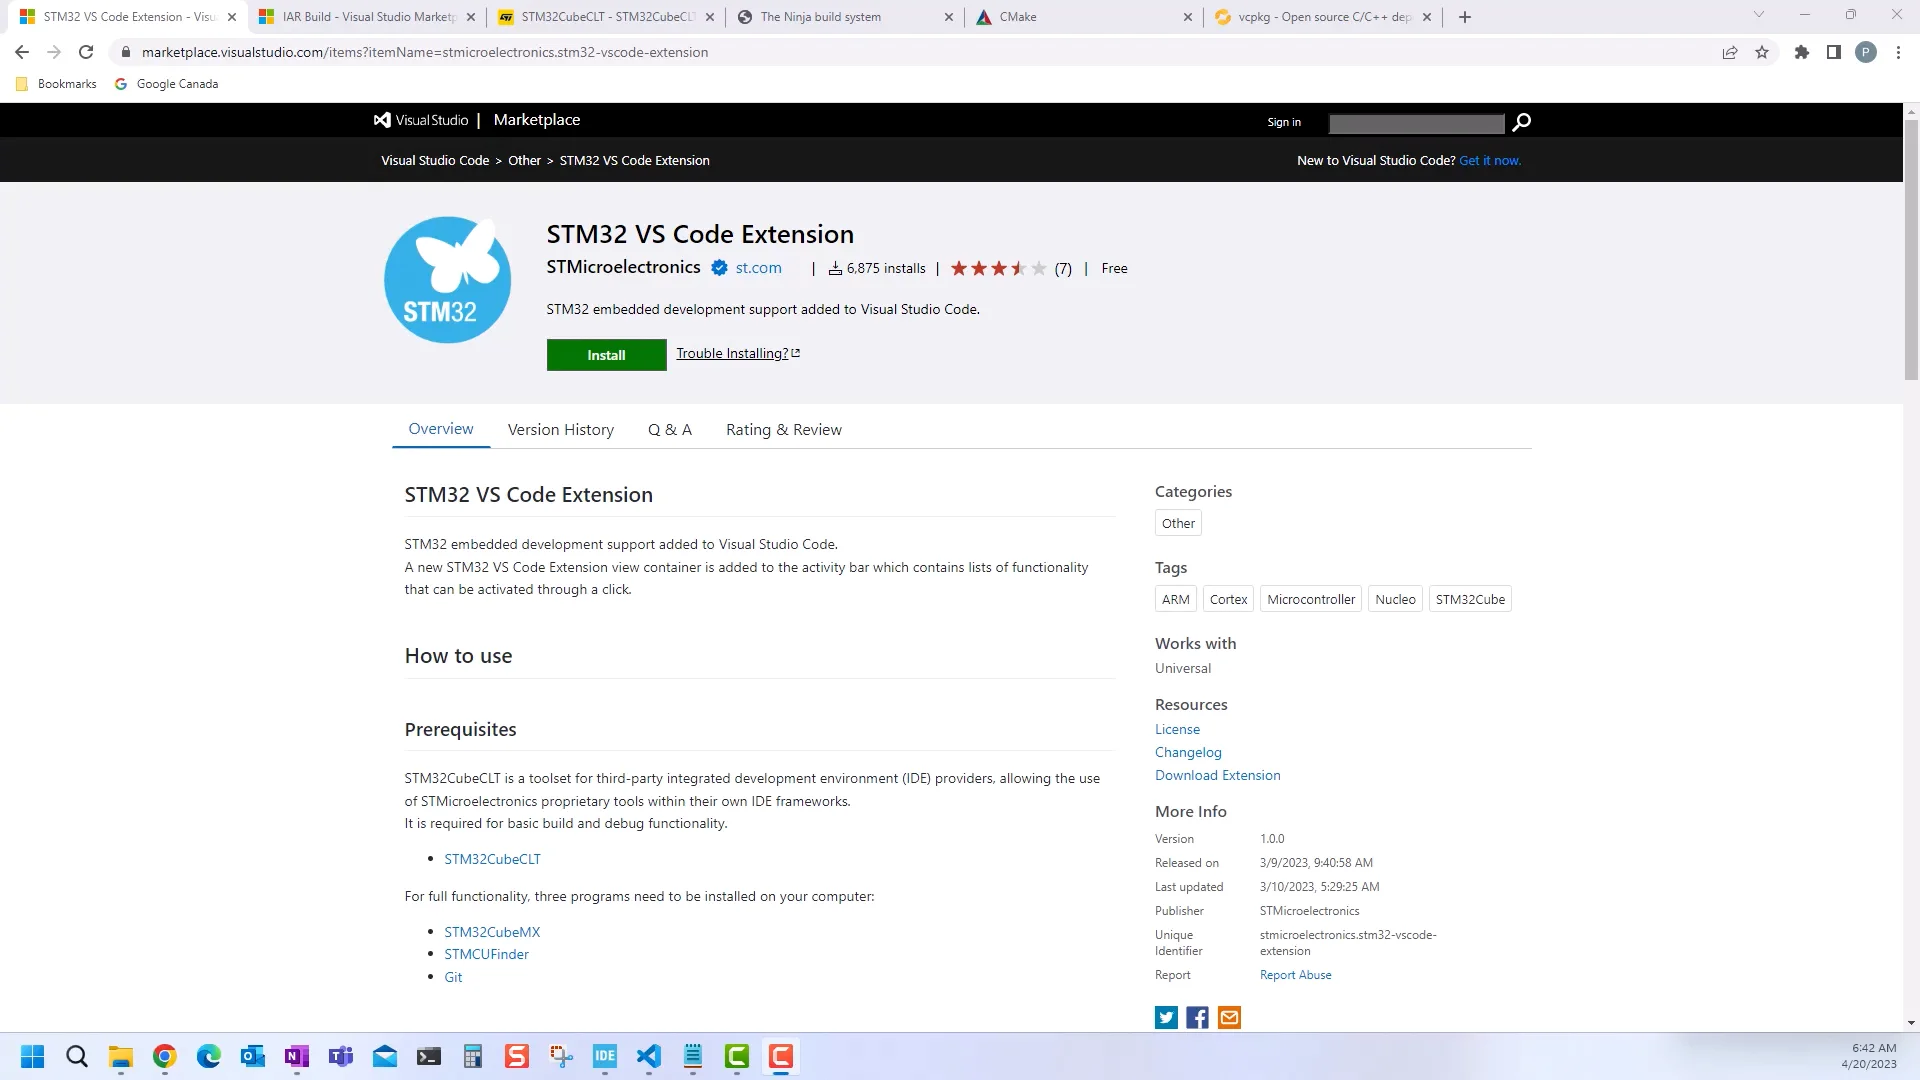Click the Report Abuse link
The width and height of the screenshot is (1920, 1080).
click(x=1295, y=975)
